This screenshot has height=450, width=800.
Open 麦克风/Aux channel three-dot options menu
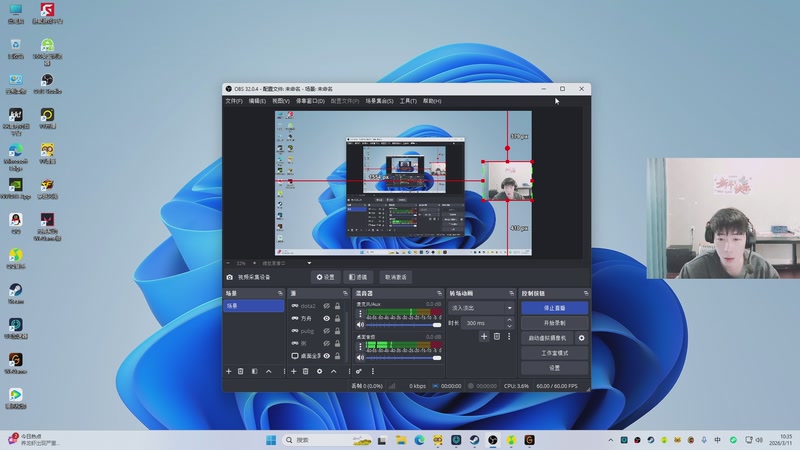[360, 313]
